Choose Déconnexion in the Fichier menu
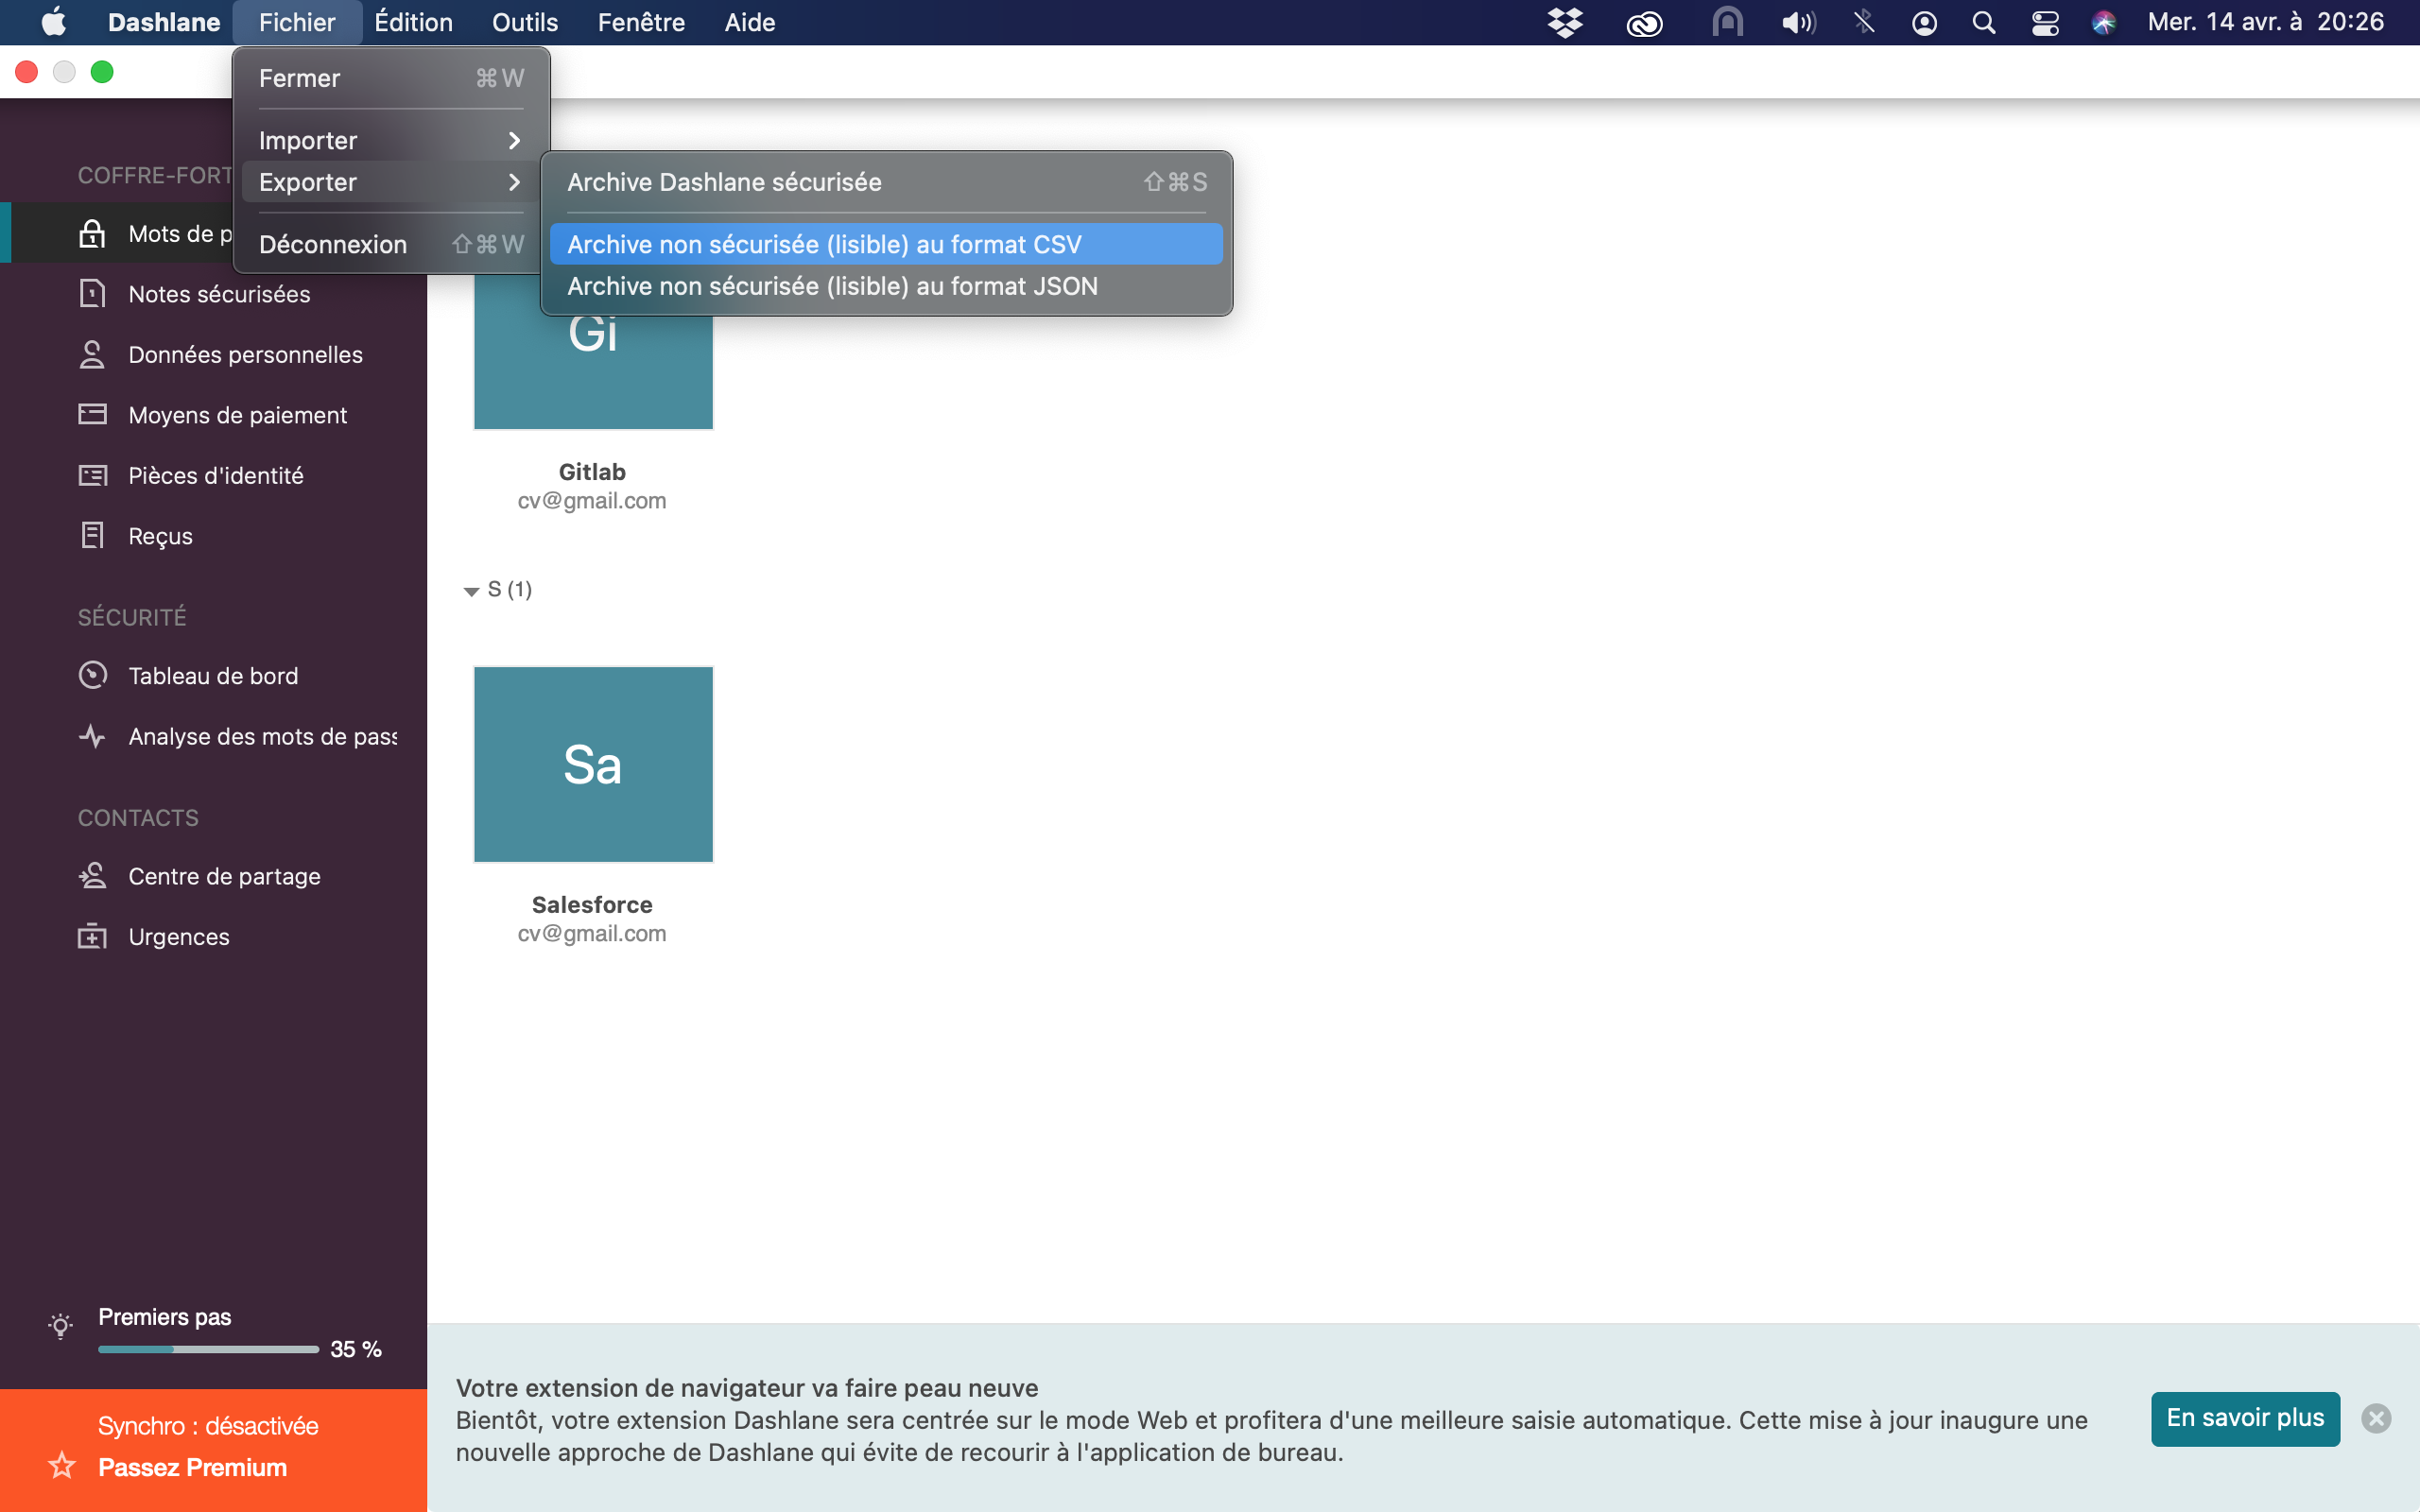2420x1512 pixels. pos(390,244)
